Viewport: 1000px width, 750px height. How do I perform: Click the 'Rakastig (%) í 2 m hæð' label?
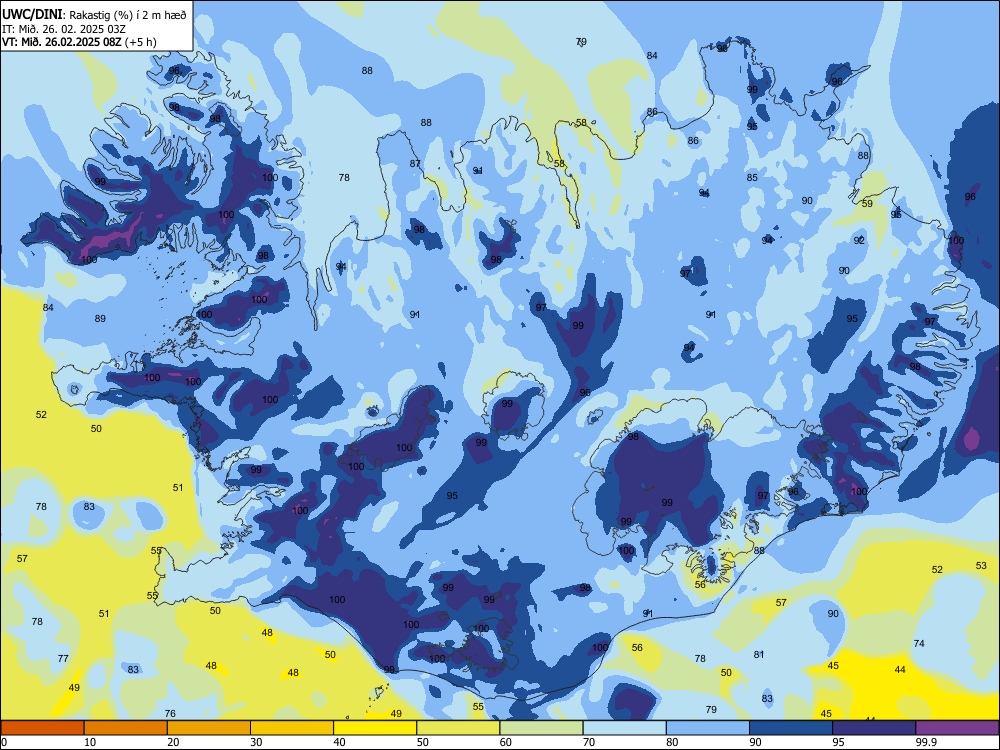pyautogui.click(x=128, y=15)
